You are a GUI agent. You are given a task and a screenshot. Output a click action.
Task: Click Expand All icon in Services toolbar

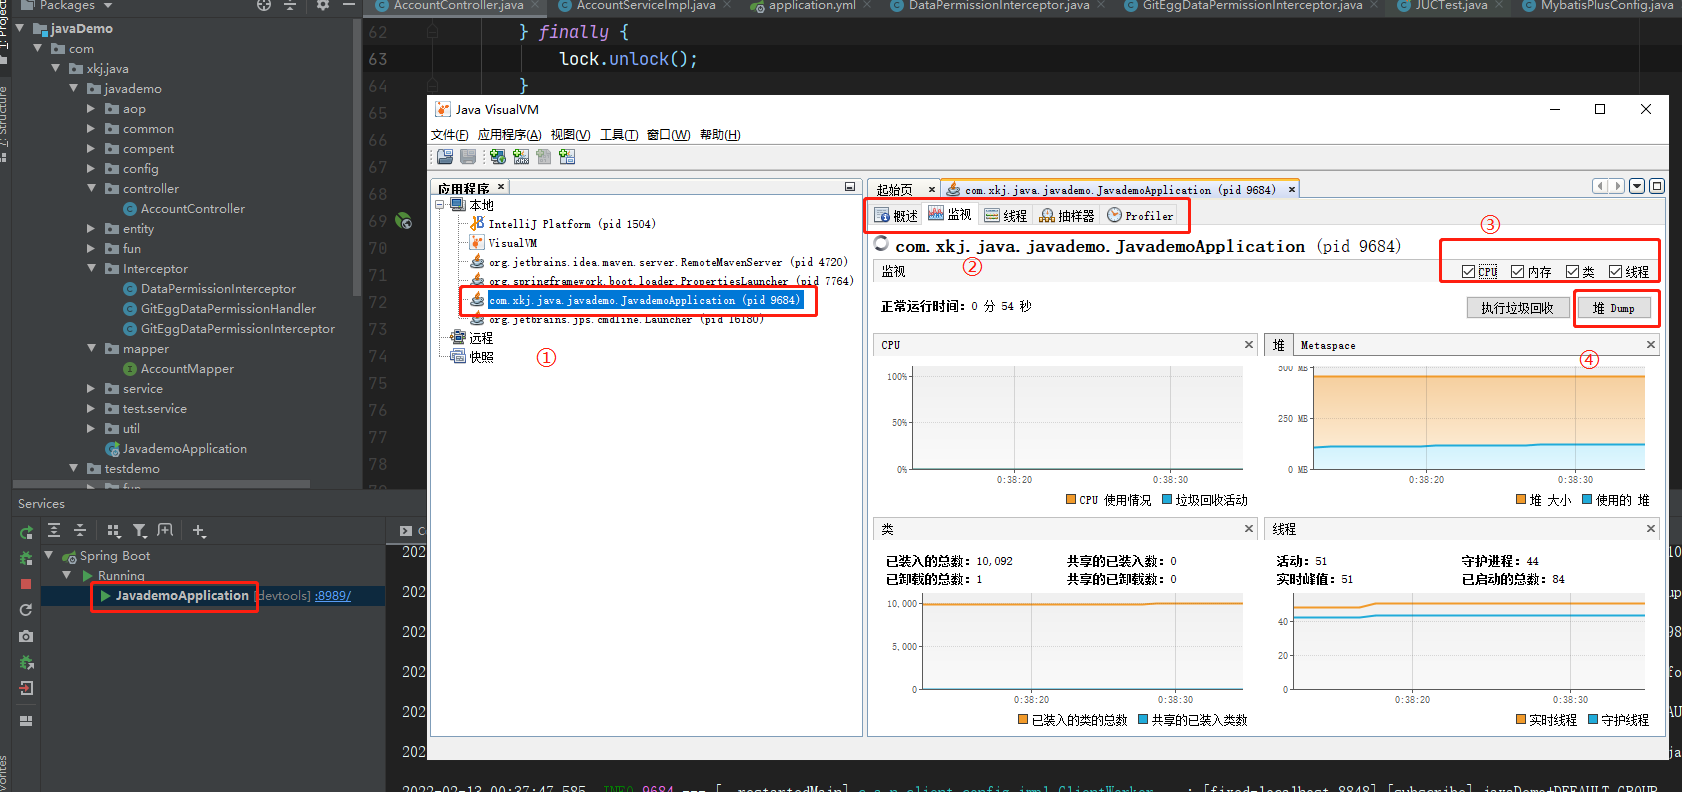click(x=54, y=531)
